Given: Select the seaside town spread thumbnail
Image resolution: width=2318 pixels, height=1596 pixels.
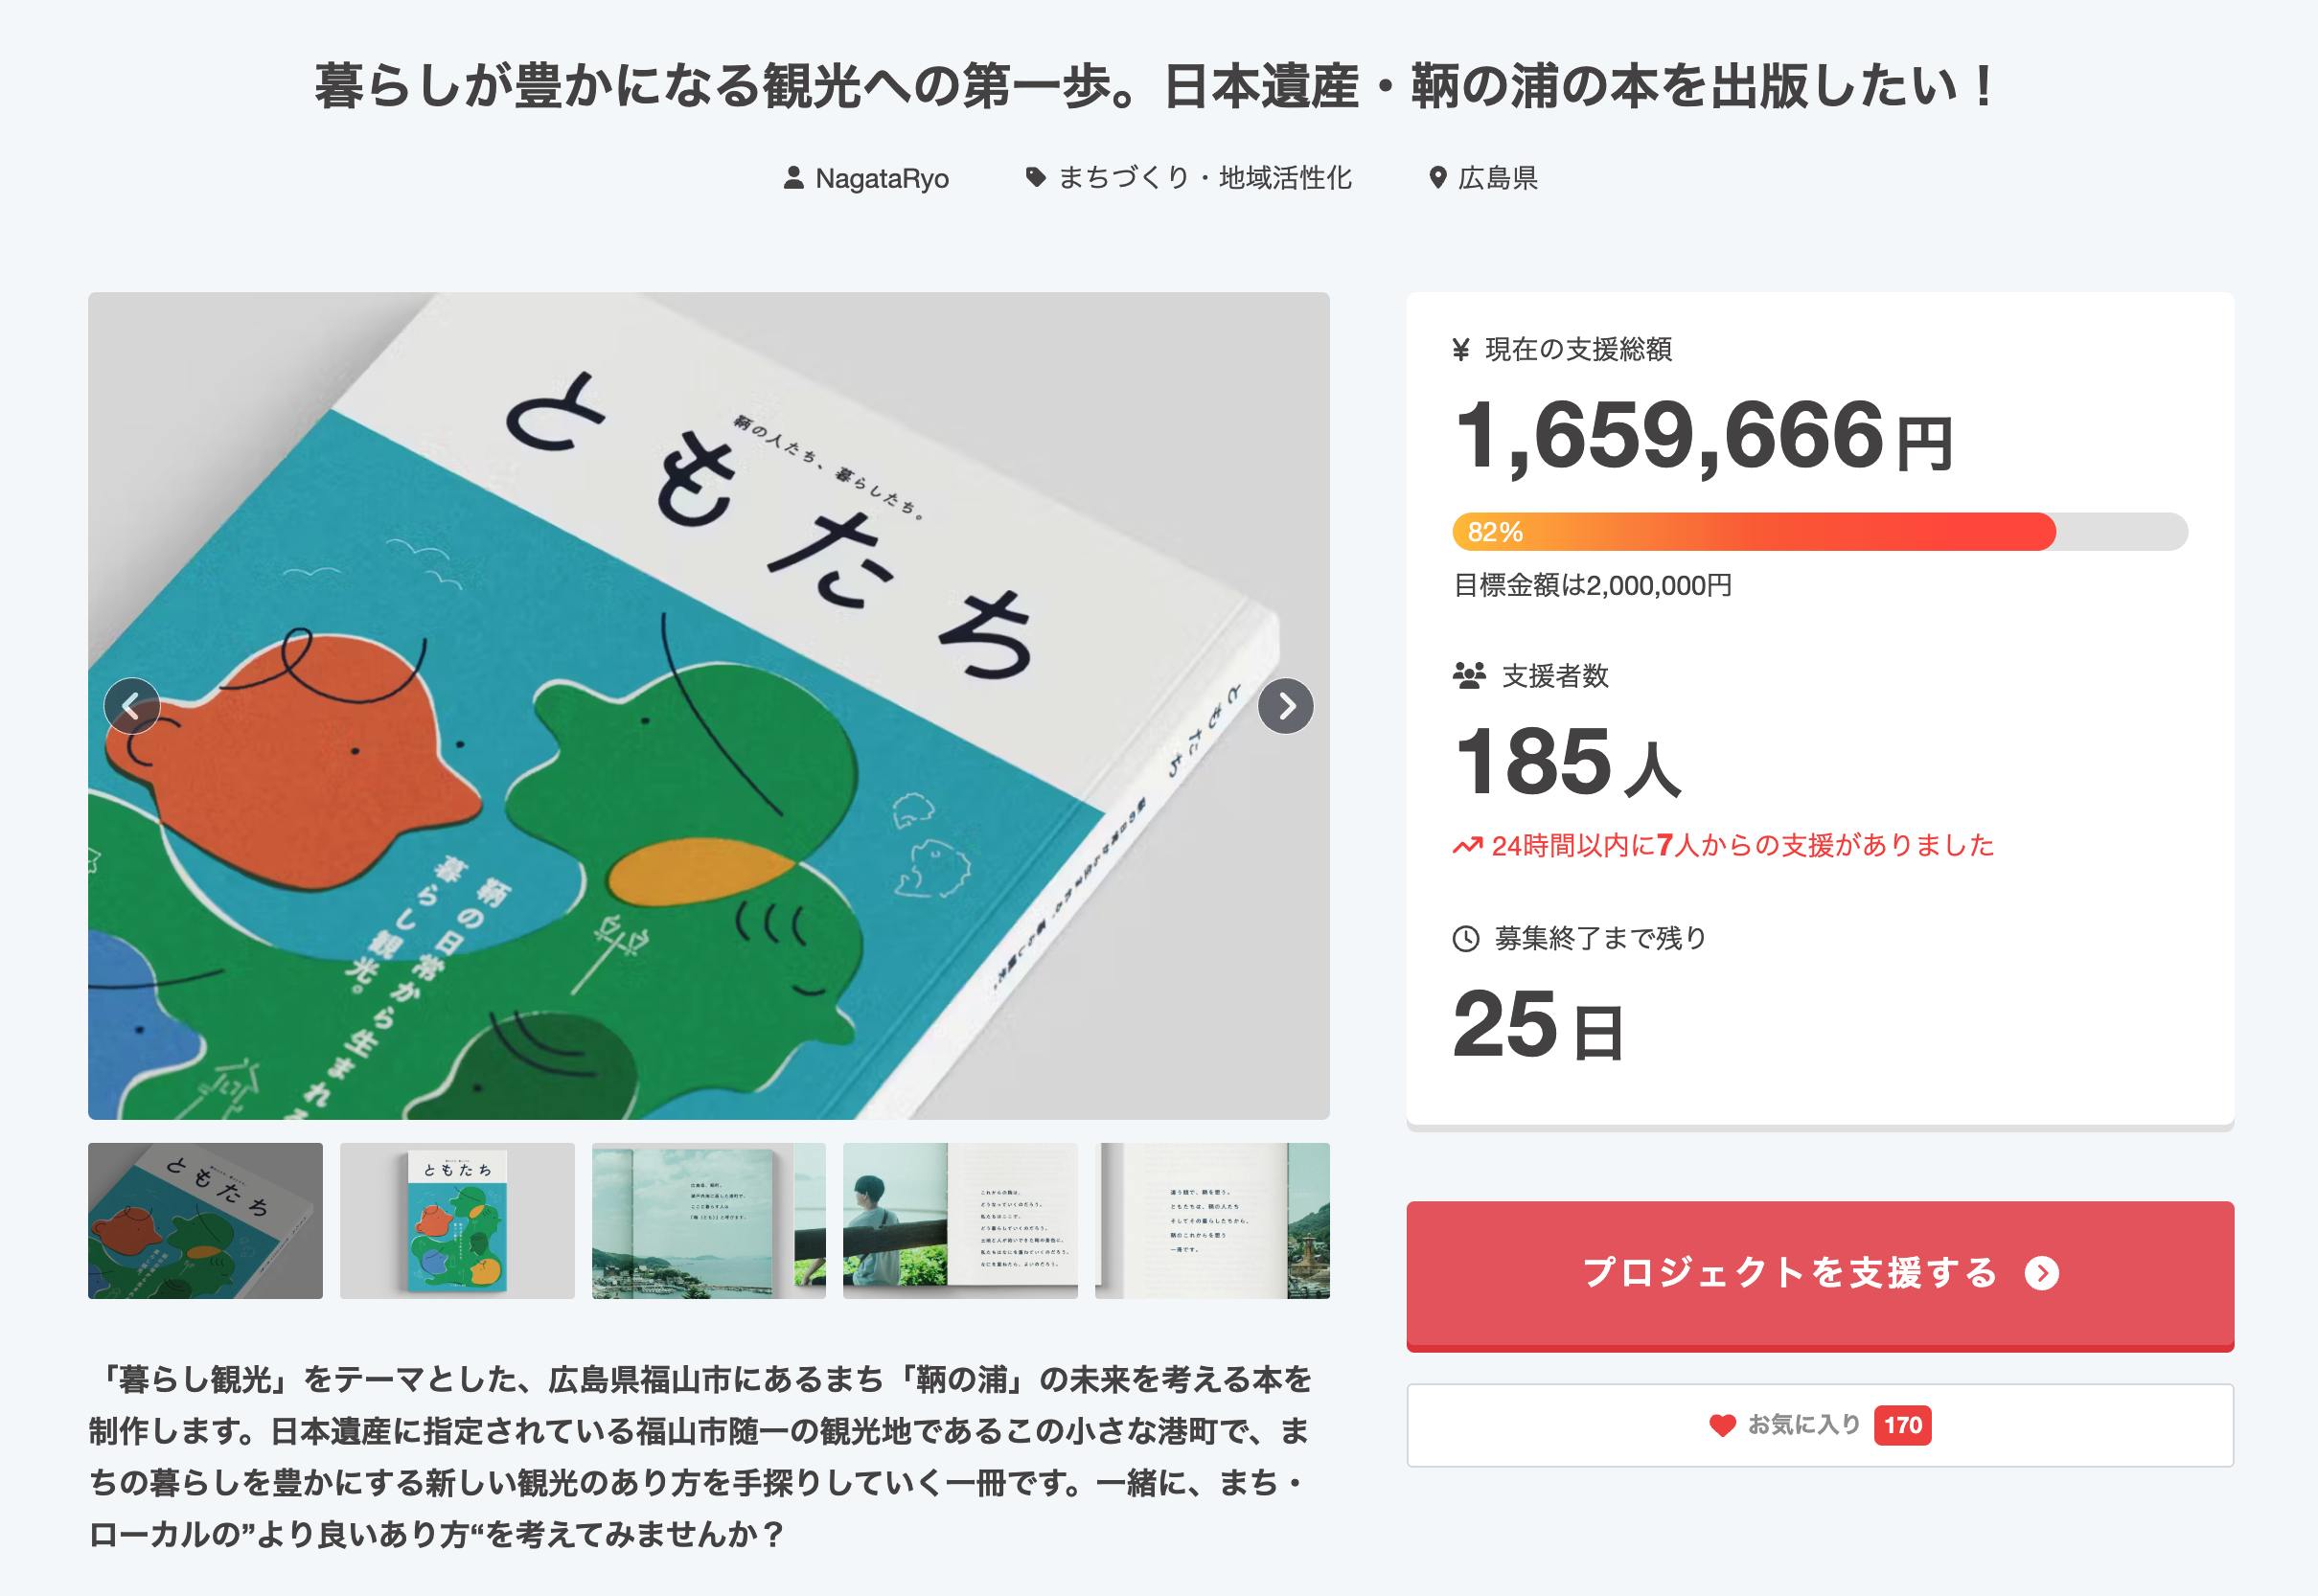Looking at the screenshot, I should (708, 1220).
